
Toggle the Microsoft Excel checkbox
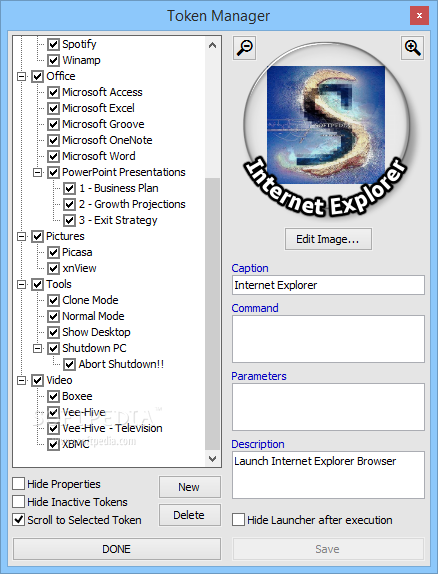[x=53, y=108]
